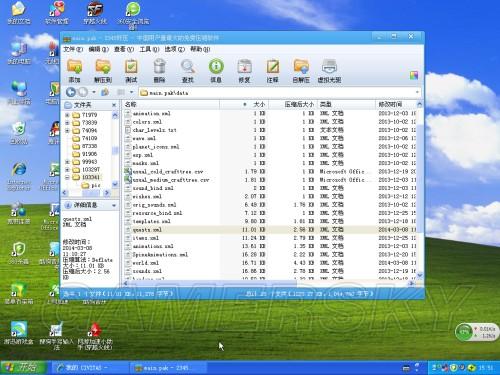This screenshot has width=500, height=375.
Task: Collapse the 详细信息 details panel arrow
Action: tap(114, 205)
